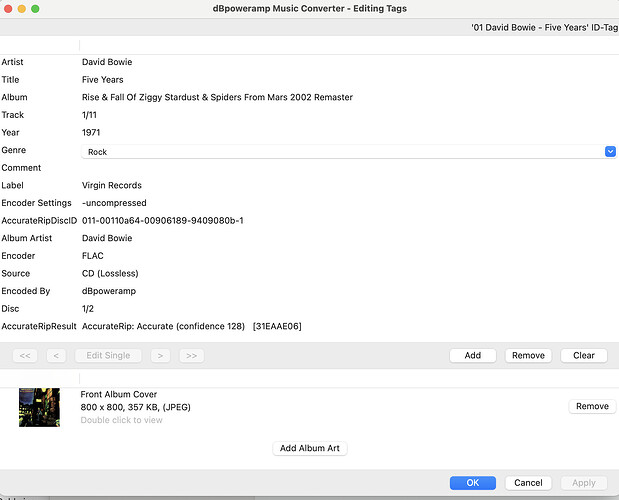Viewport: 619px width, 500px height.
Task: Edit the Disc value 1/2
Action: coord(88,309)
